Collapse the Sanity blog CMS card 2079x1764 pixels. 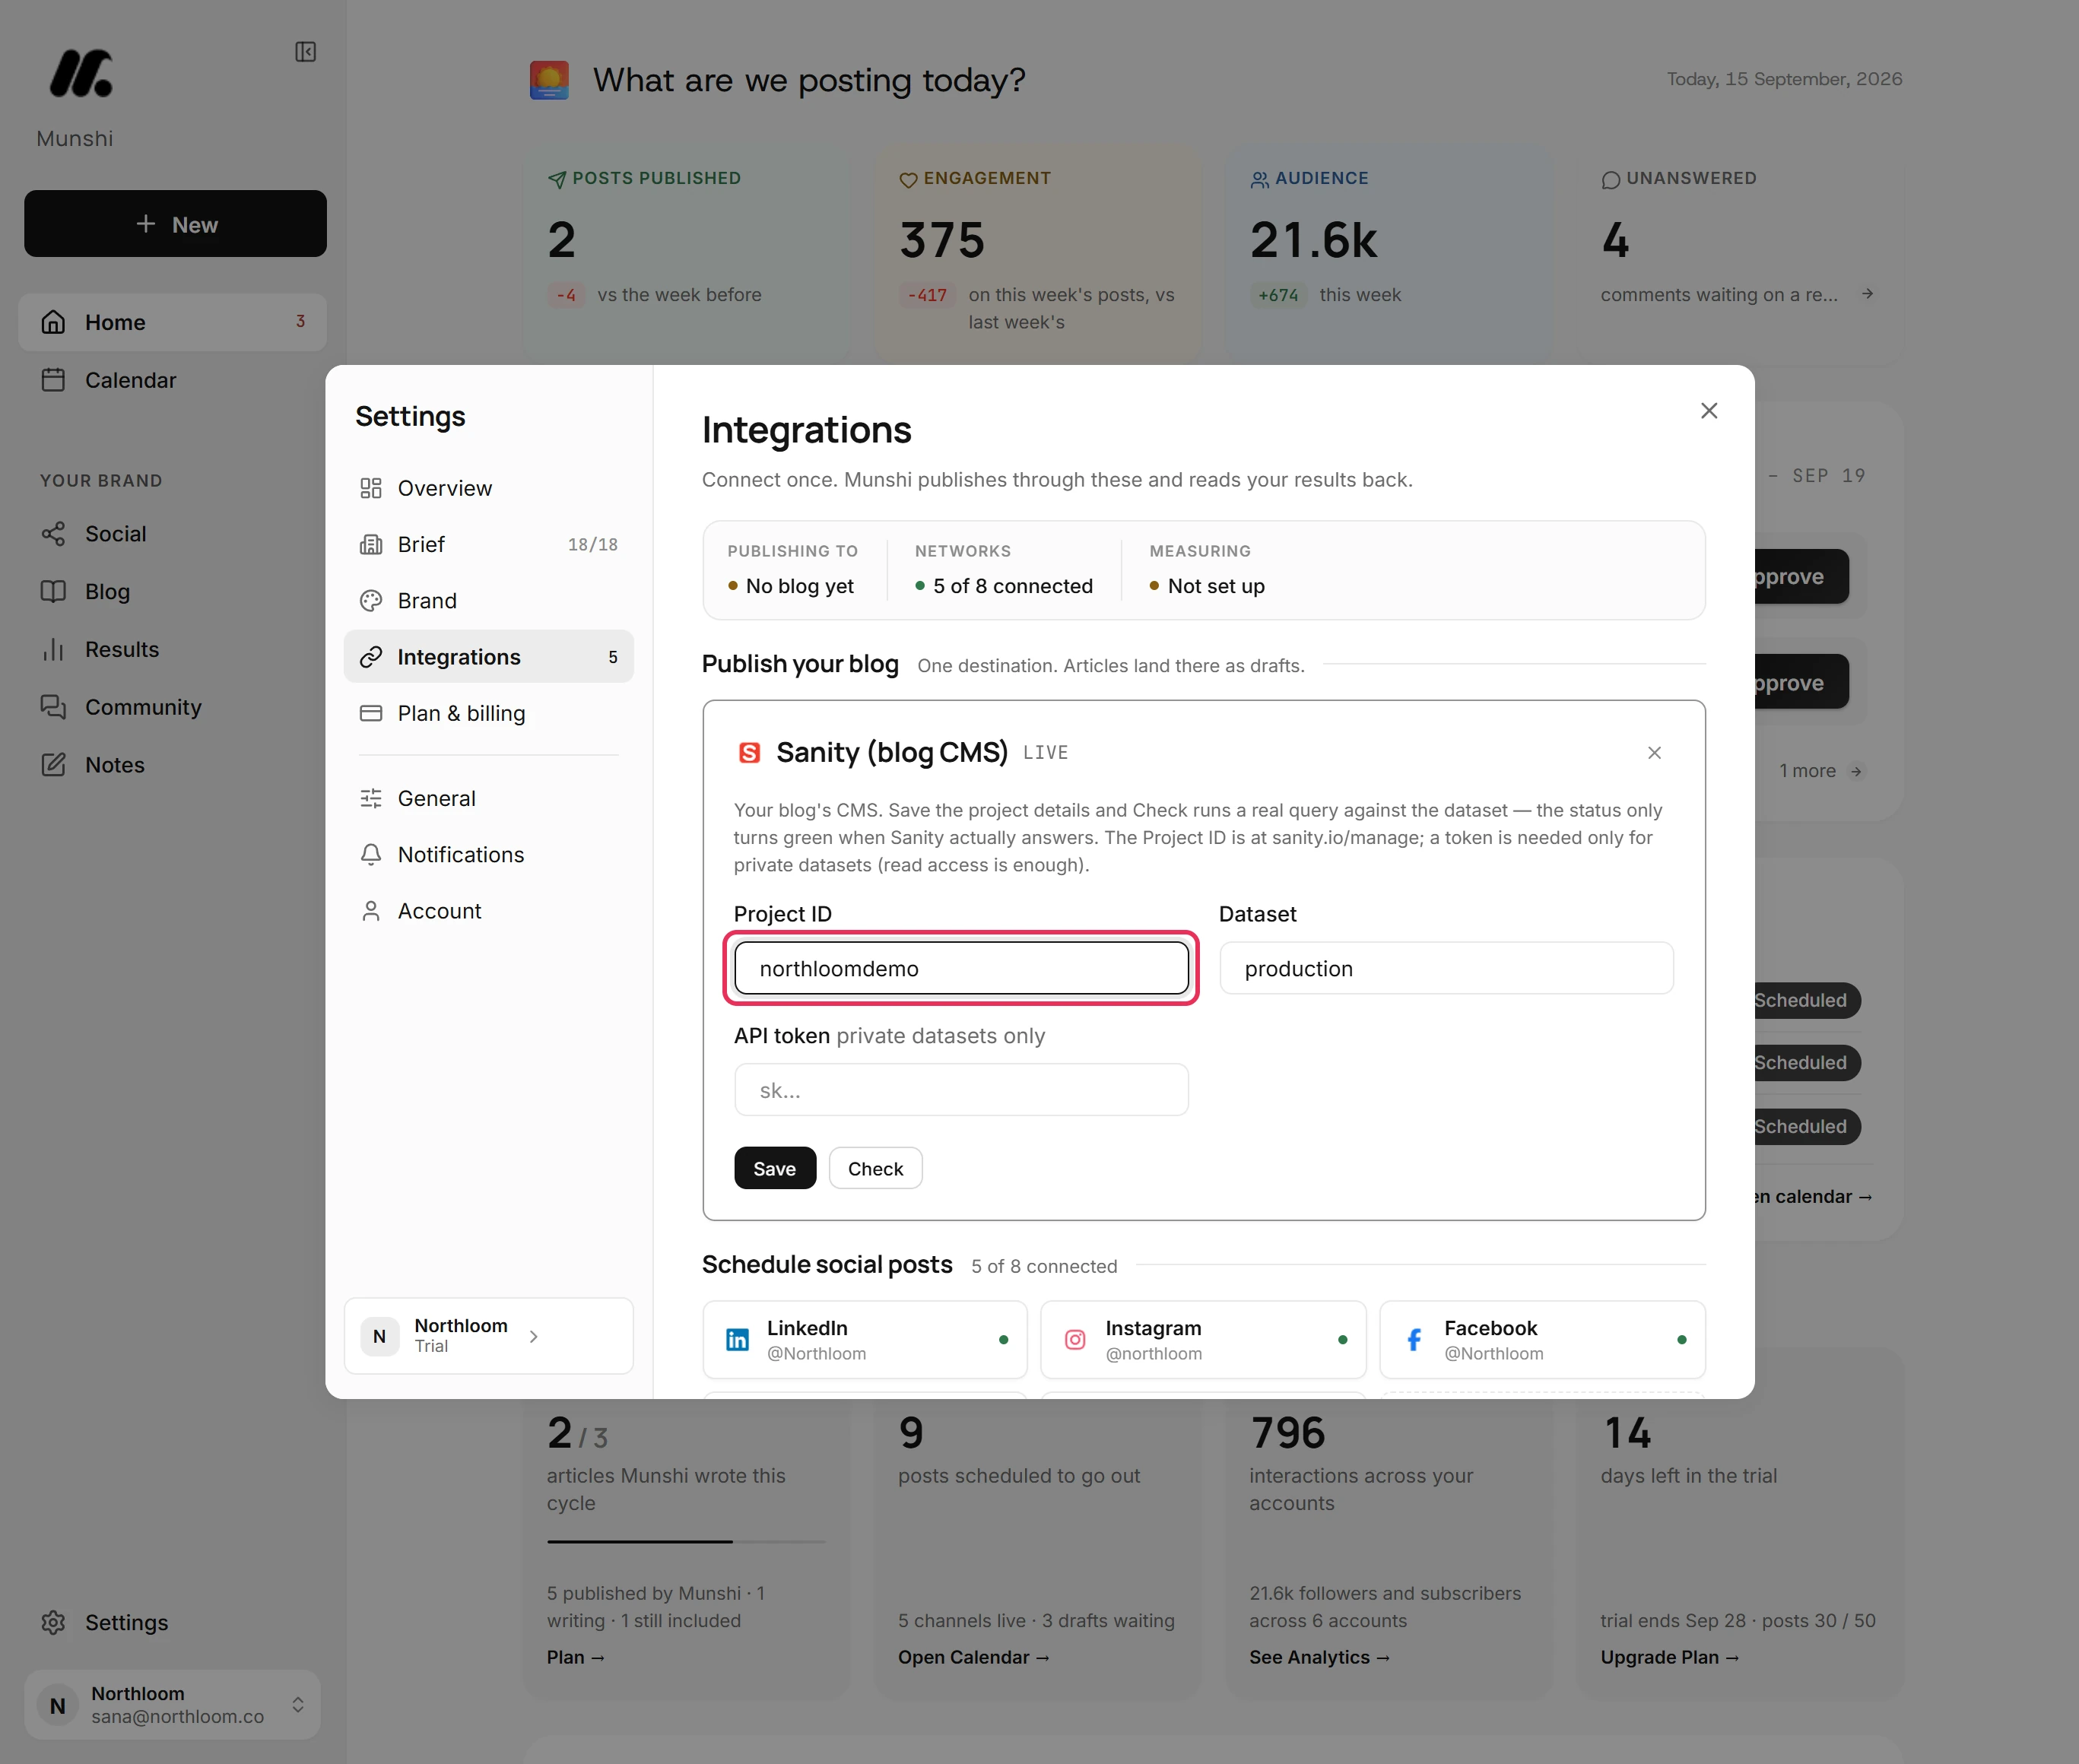[1654, 752]
